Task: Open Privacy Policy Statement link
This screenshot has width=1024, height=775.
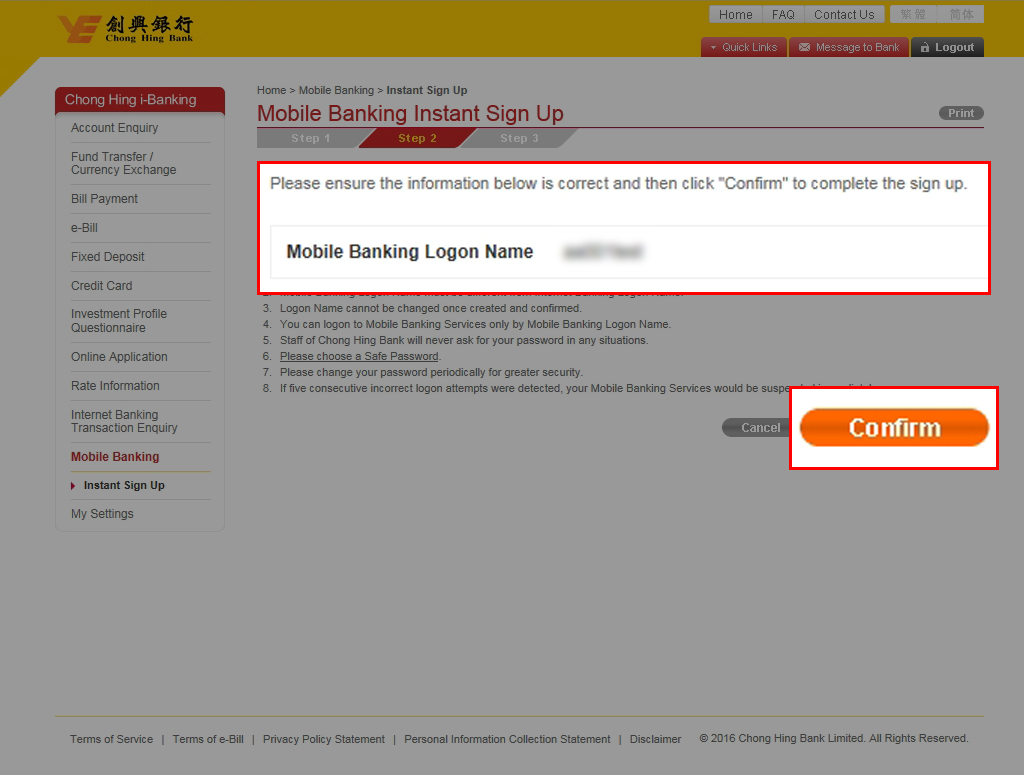Action: coord(324,739)
